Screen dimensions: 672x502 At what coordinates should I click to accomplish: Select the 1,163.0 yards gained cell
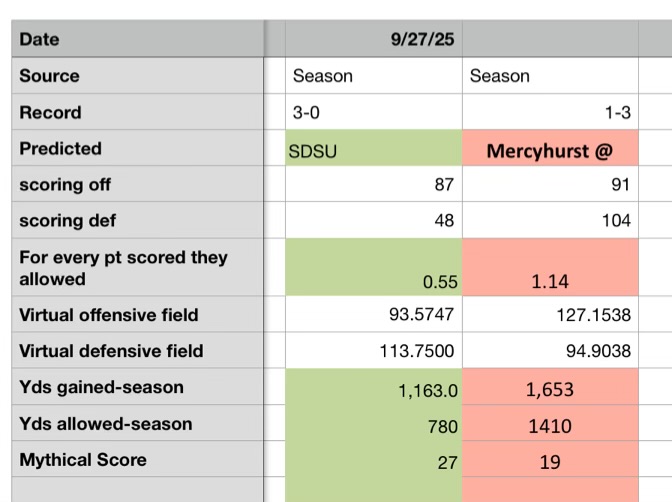(x=375, y=389)
